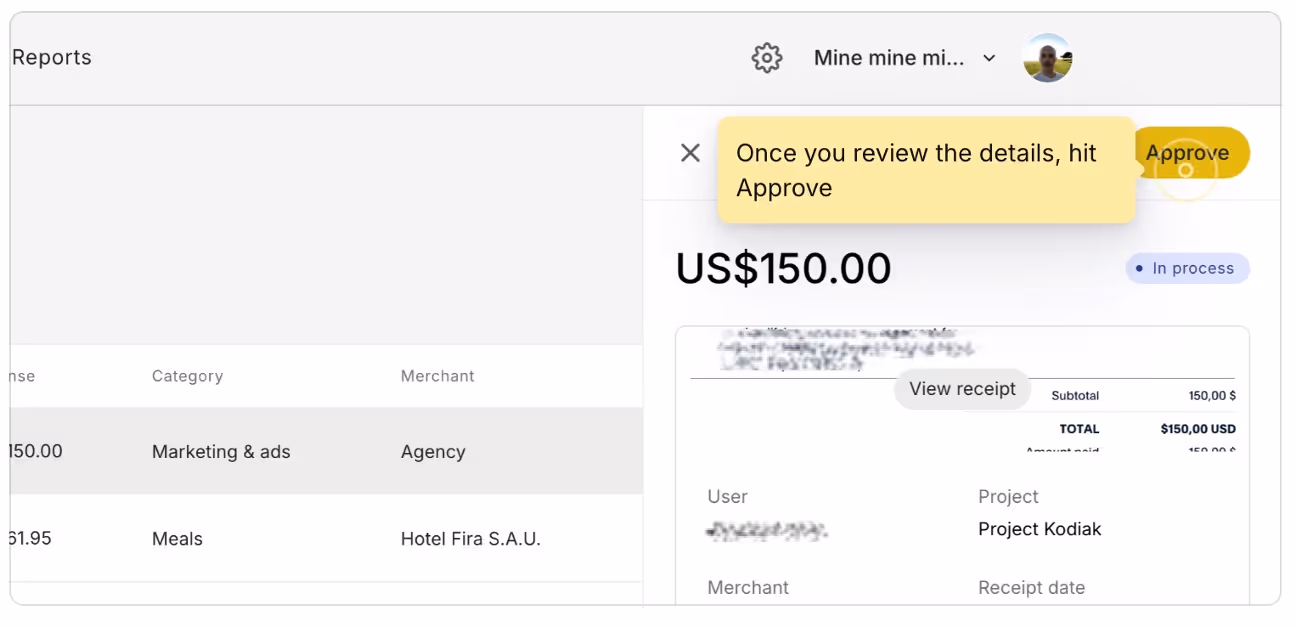Click the X to close expense details

(x=690, y=153)
